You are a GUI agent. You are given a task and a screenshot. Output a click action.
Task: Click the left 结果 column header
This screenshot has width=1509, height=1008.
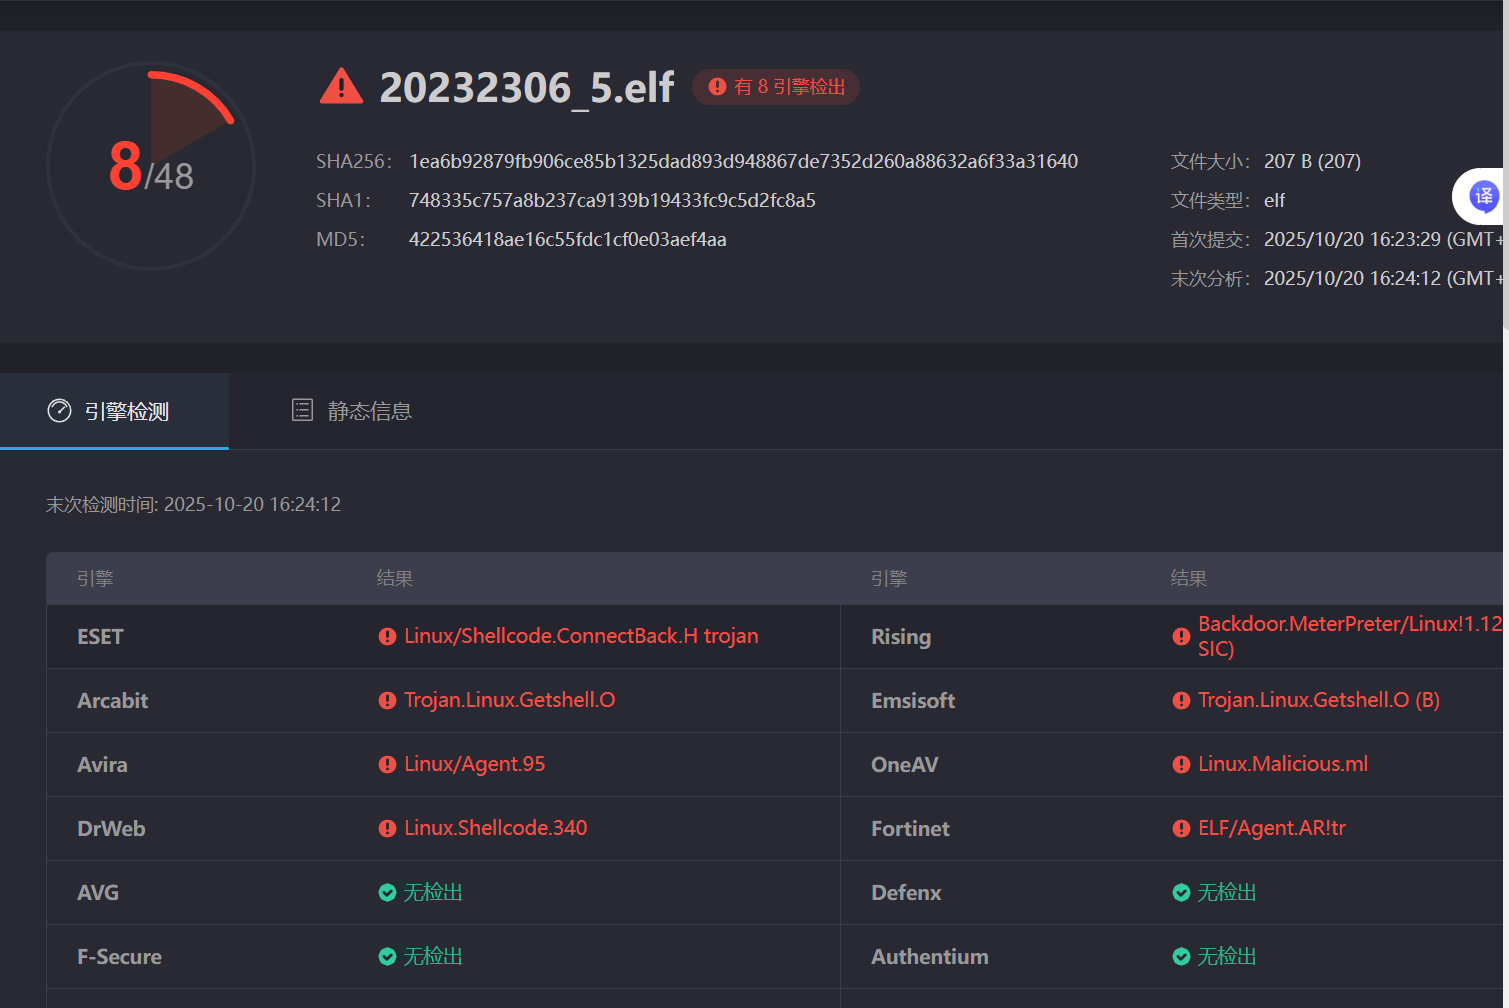click(395, 579)
